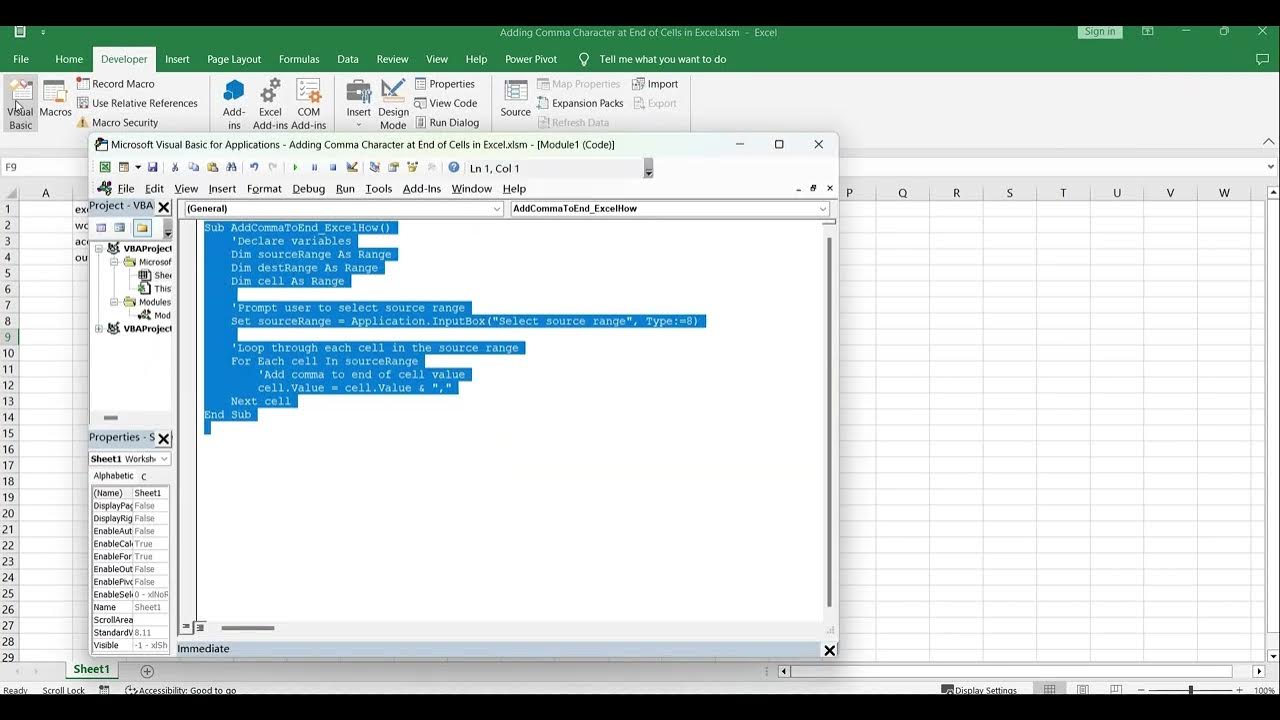Open Project Explorer from the VBA toolbar

pyautogui.click(x=374, y=167)
